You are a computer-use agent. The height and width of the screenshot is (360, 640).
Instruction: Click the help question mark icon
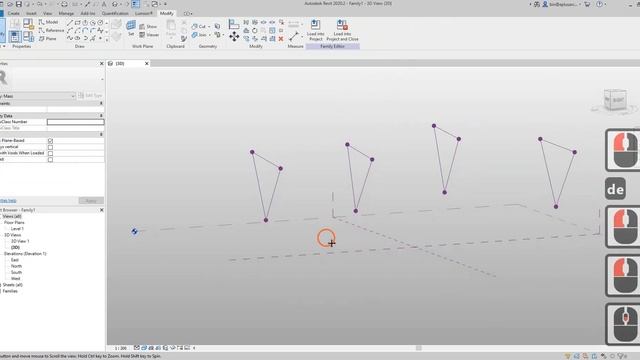pos(599,4)
